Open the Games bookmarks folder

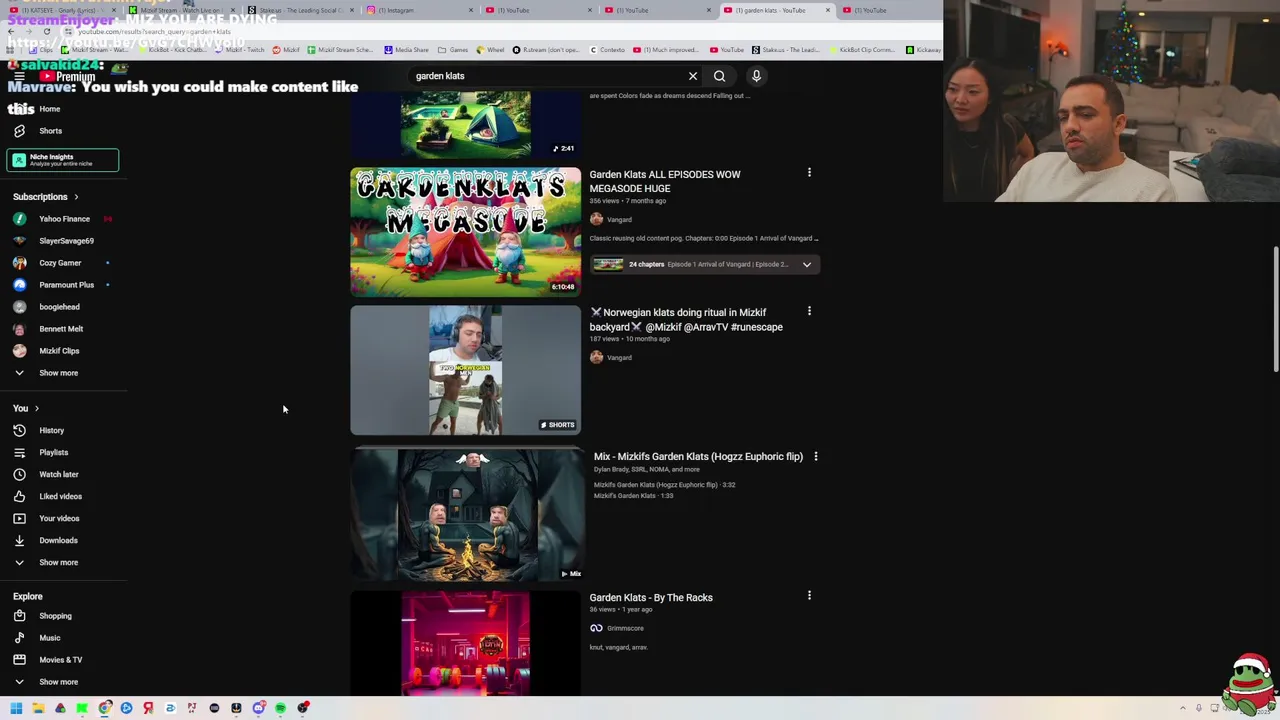(453, 50)
